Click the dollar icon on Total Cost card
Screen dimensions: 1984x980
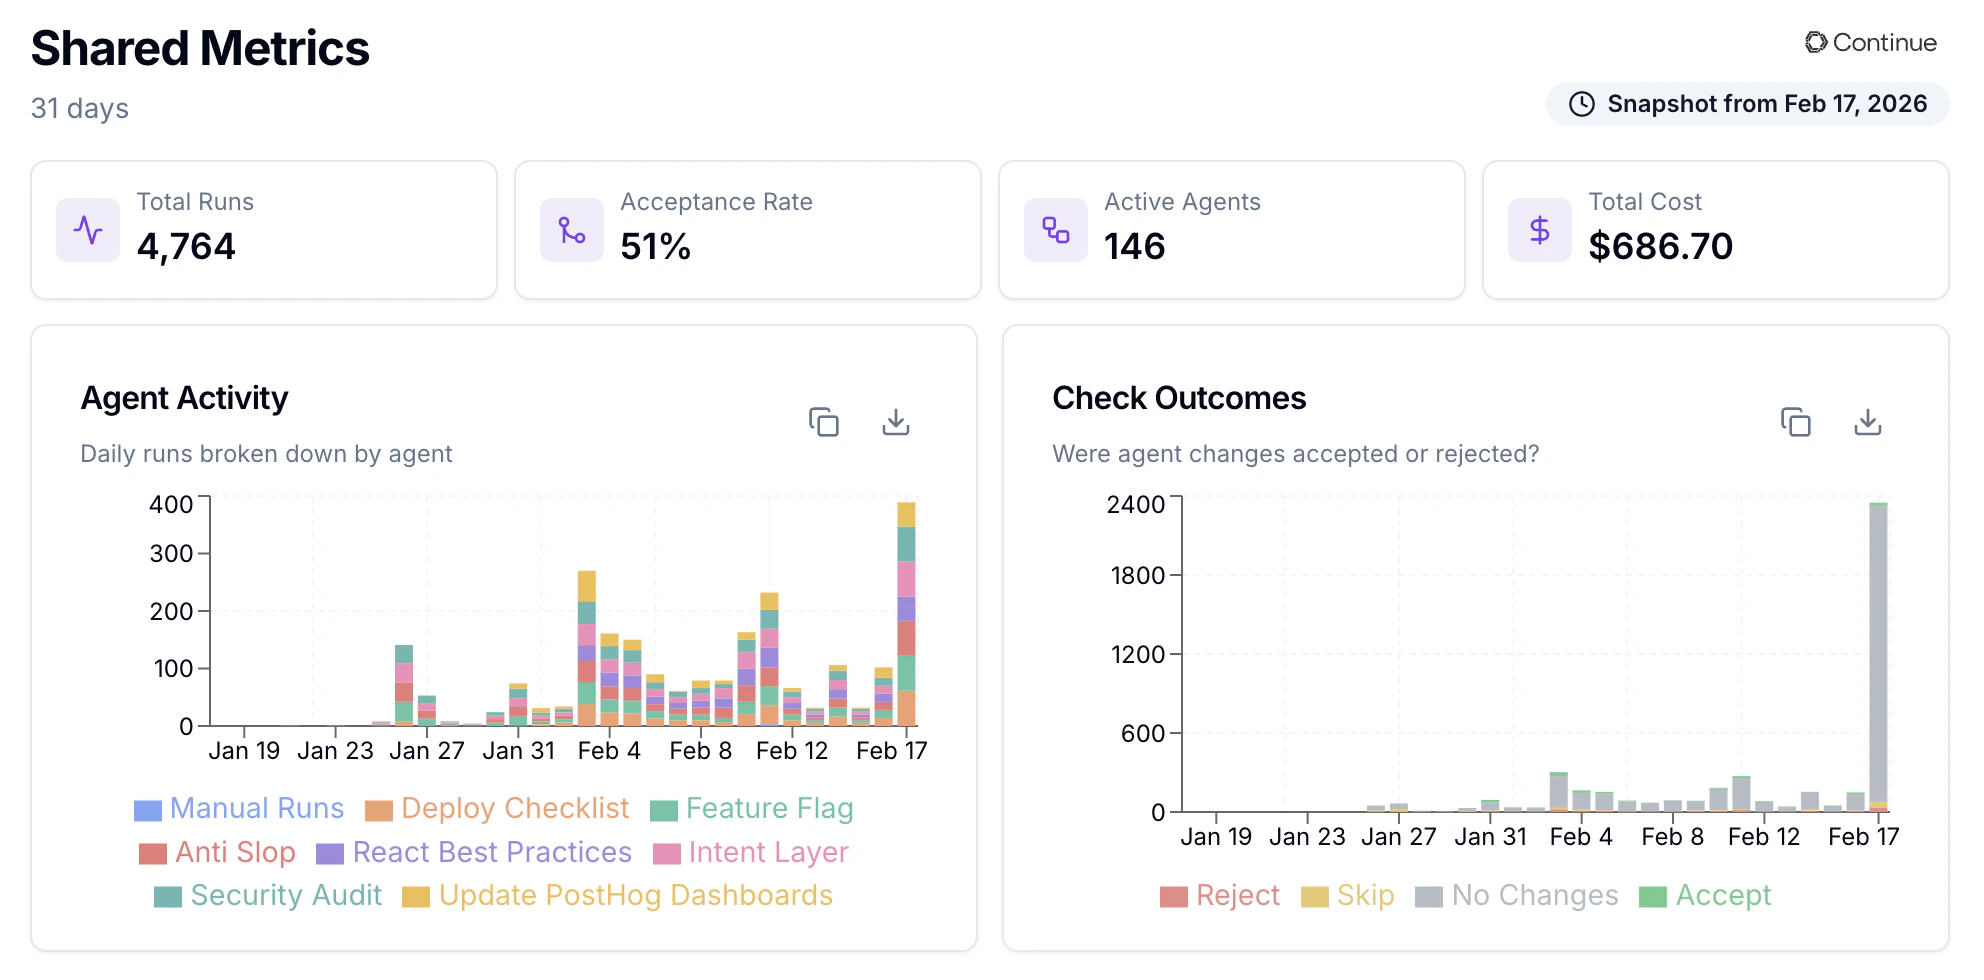point(1539,230)
